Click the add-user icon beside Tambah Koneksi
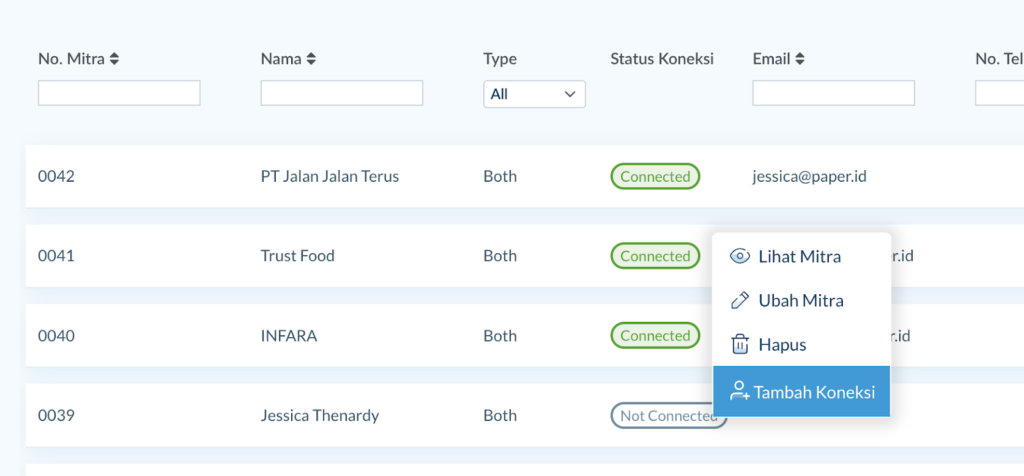The width and height of the screenshot is (1024, 476). click(740, 391)
